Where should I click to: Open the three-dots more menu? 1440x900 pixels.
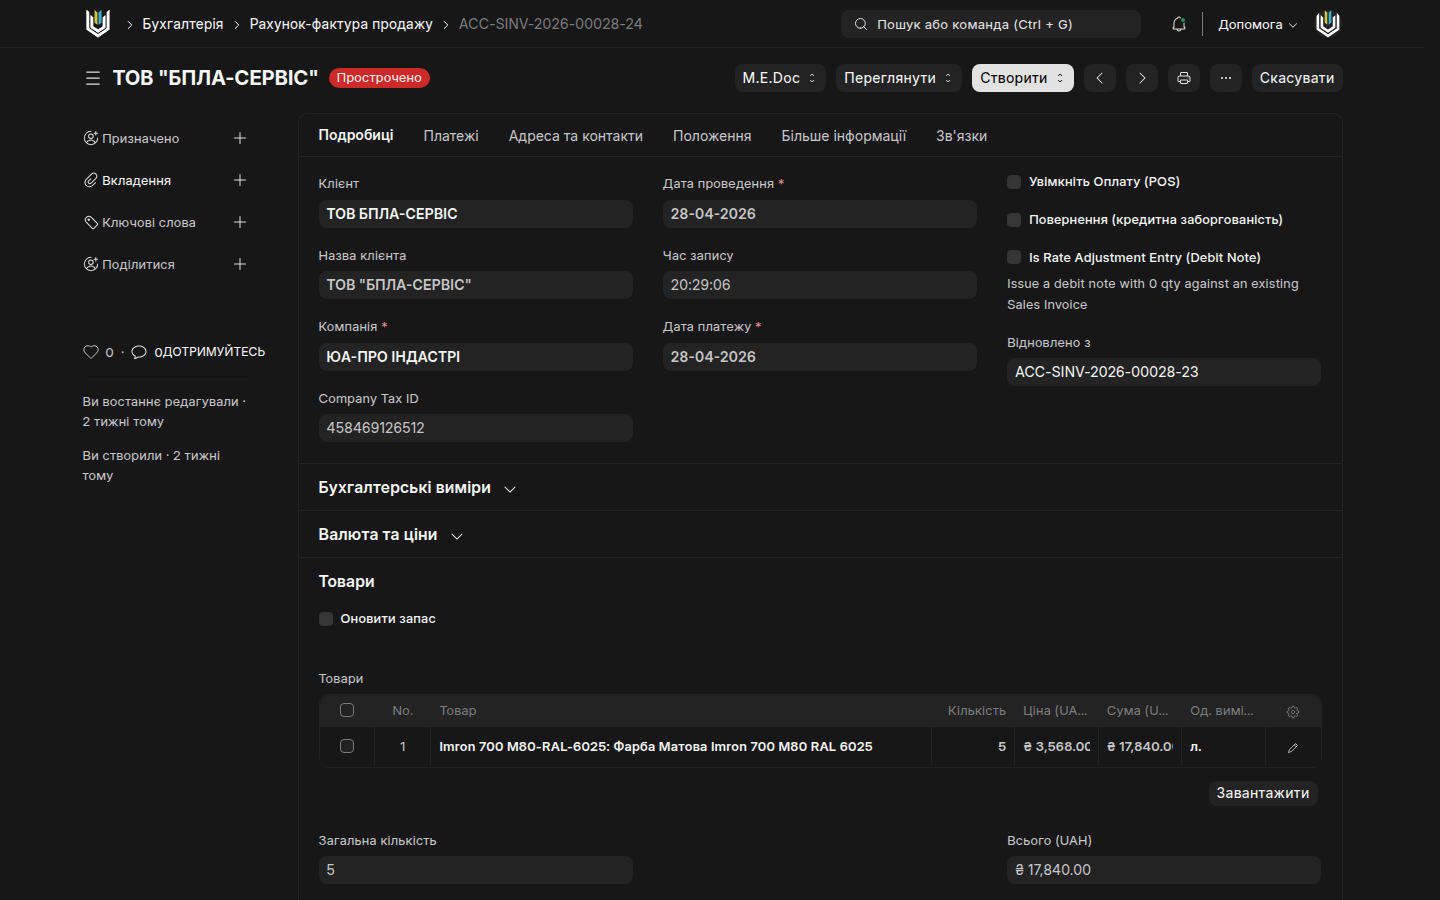tap(1226, 78)
